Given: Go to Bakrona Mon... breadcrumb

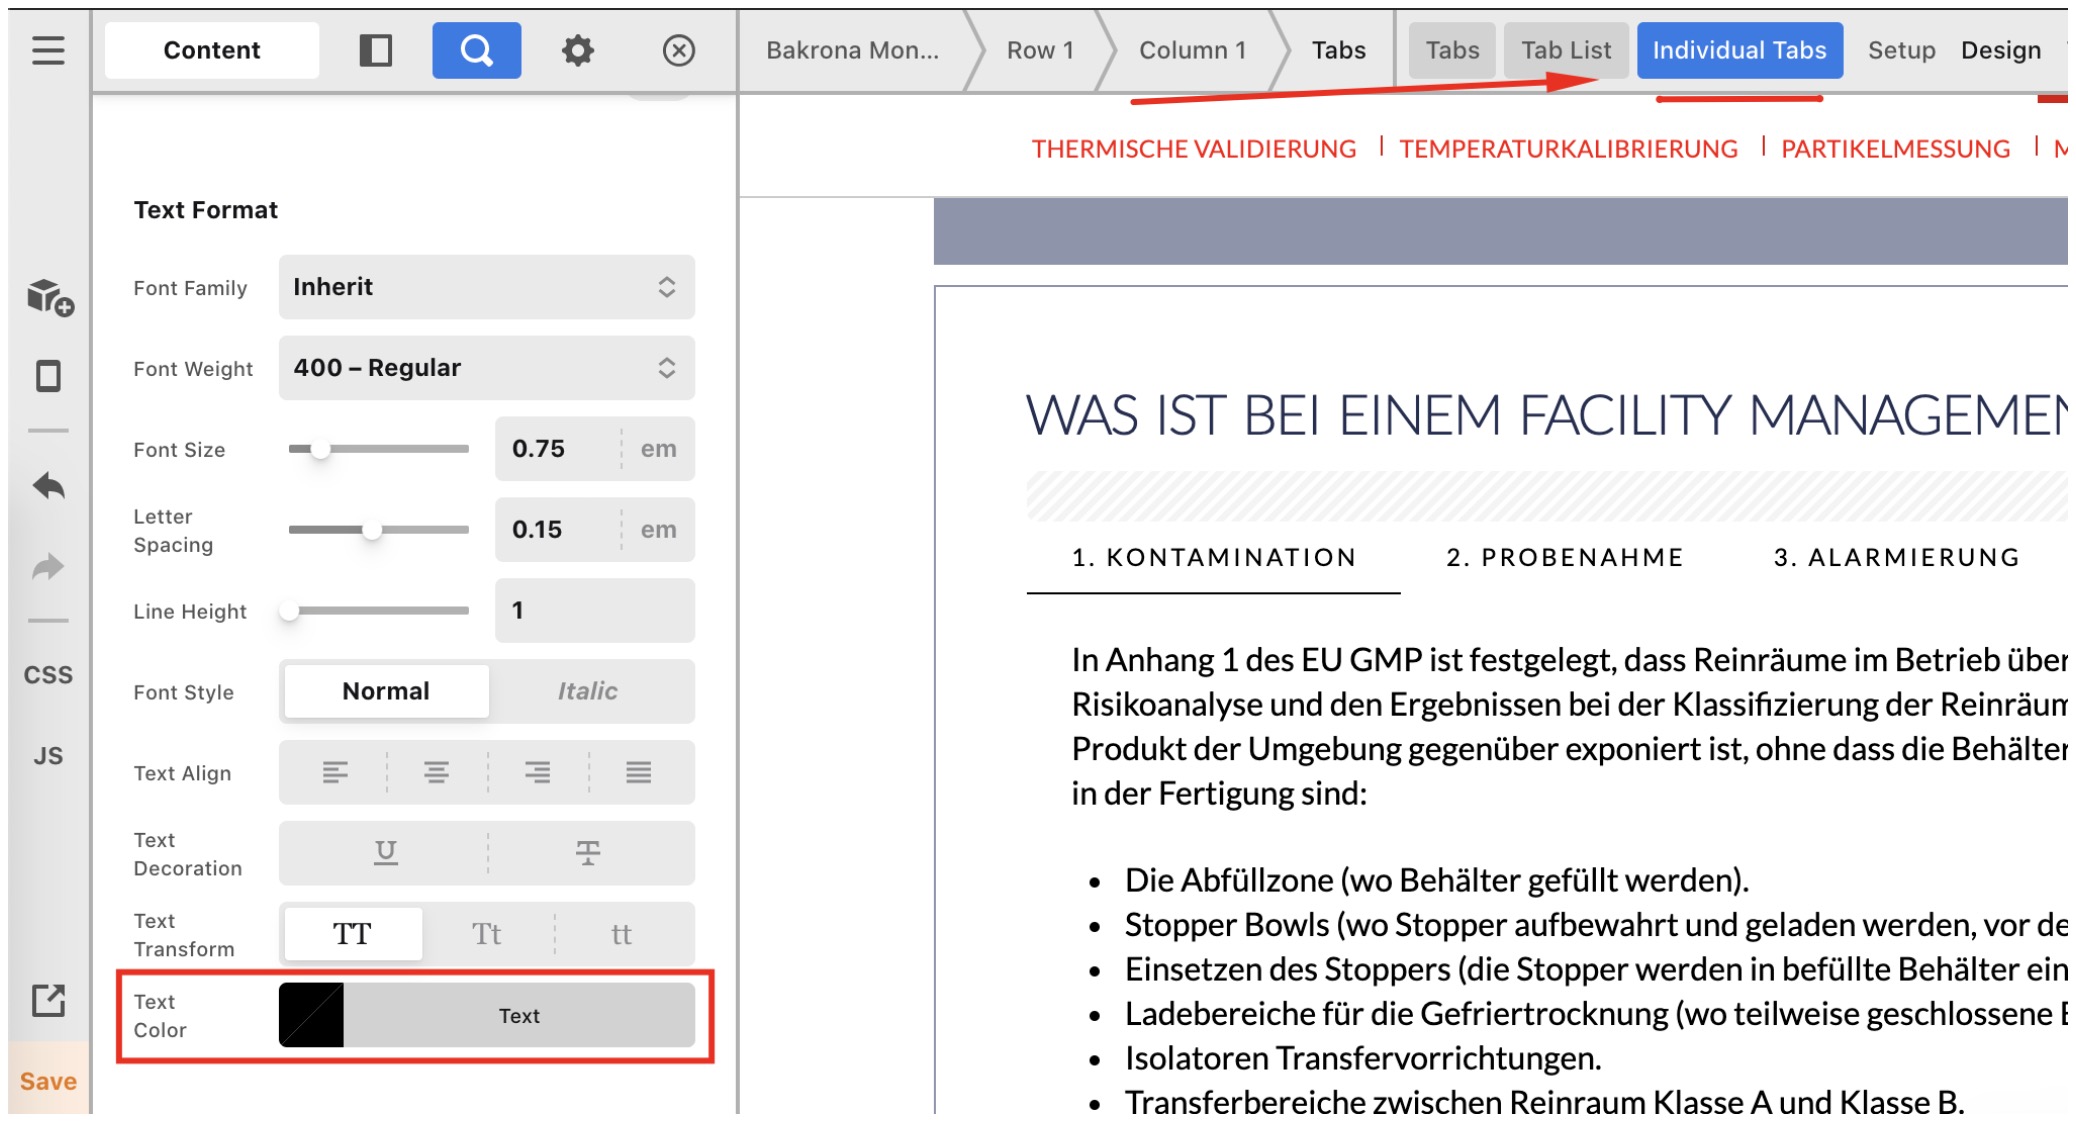Looking at the screenshot, I should (x=852, y=50).
